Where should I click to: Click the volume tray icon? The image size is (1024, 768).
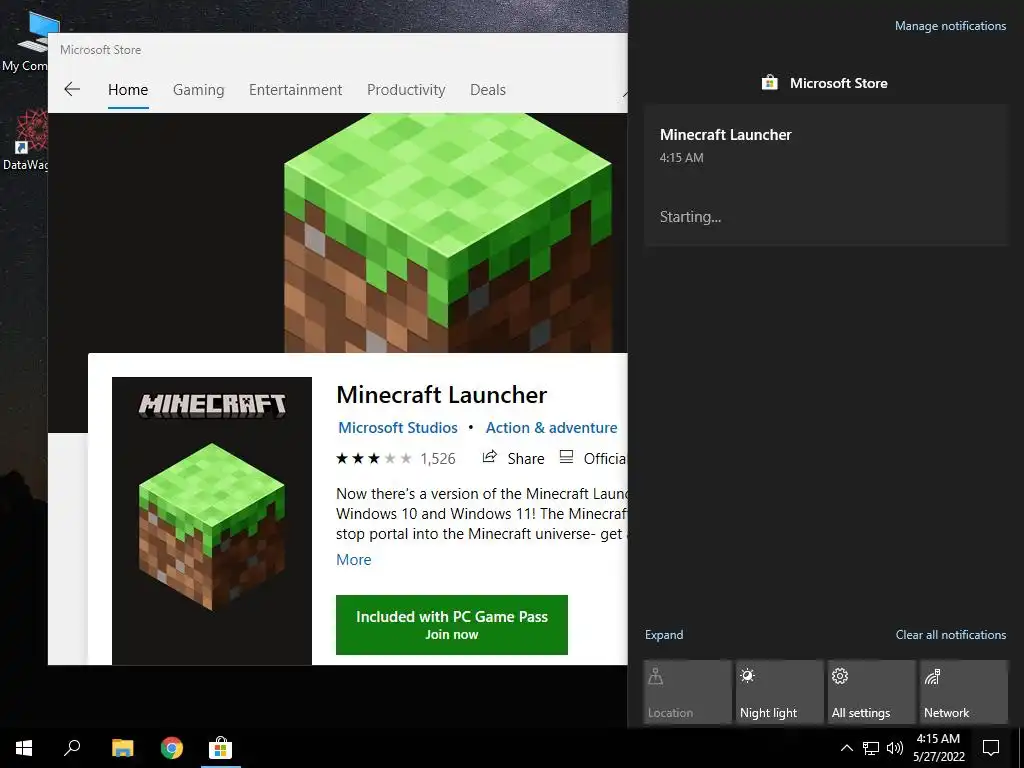pyautogui.click(x=895, y=748)
